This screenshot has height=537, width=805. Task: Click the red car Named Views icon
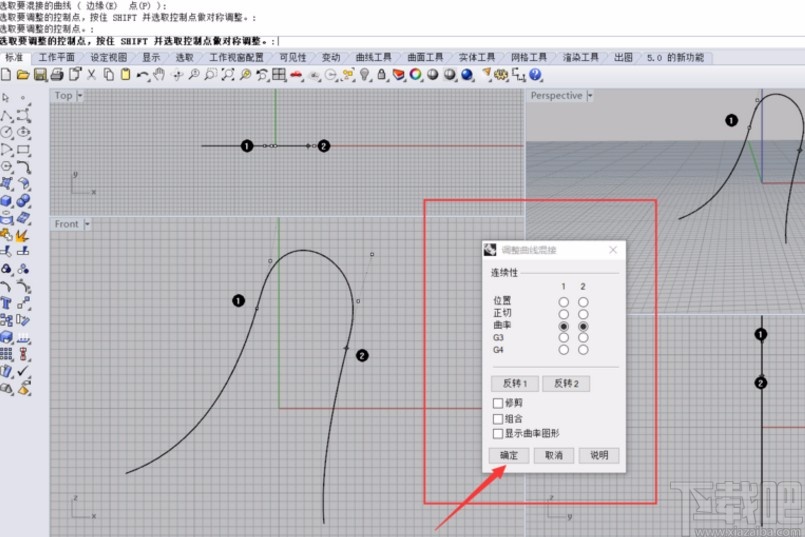(296, 75)
